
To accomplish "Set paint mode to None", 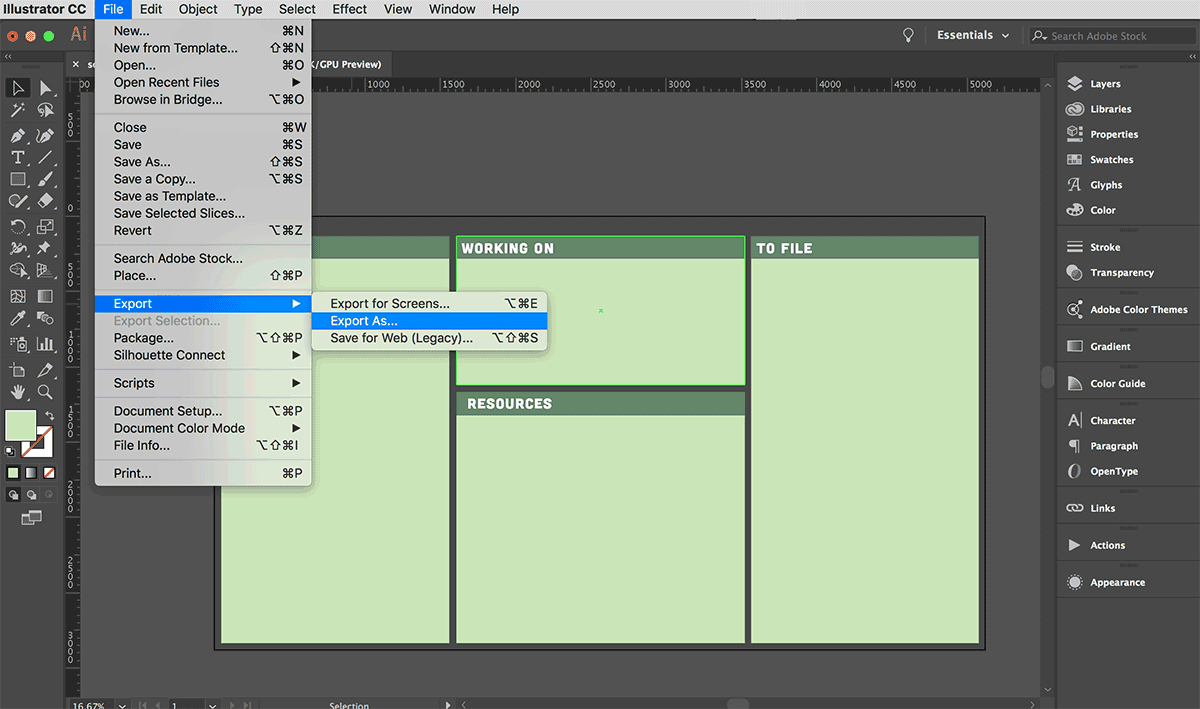I will point(46,472).
